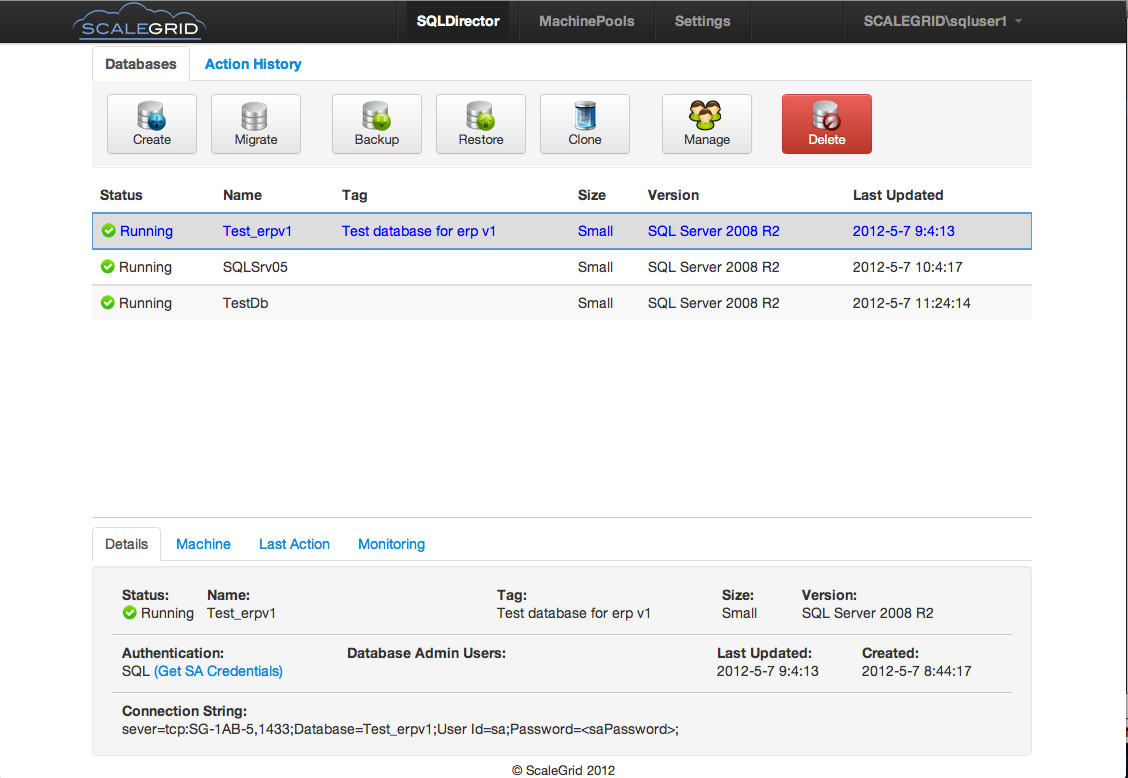The height and width of the screenshot is (778, 1128).
Task: Open Settings from the top navigation
Action: tap(702, 21)
